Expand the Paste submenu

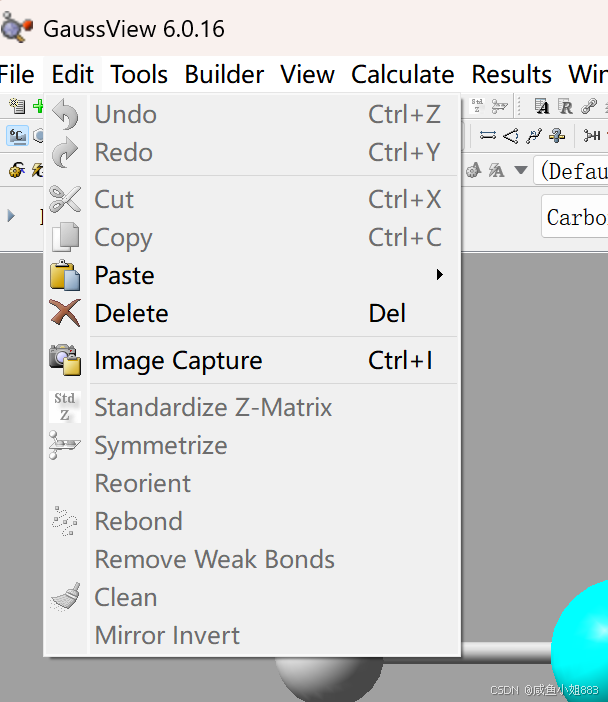click(253, 275)
